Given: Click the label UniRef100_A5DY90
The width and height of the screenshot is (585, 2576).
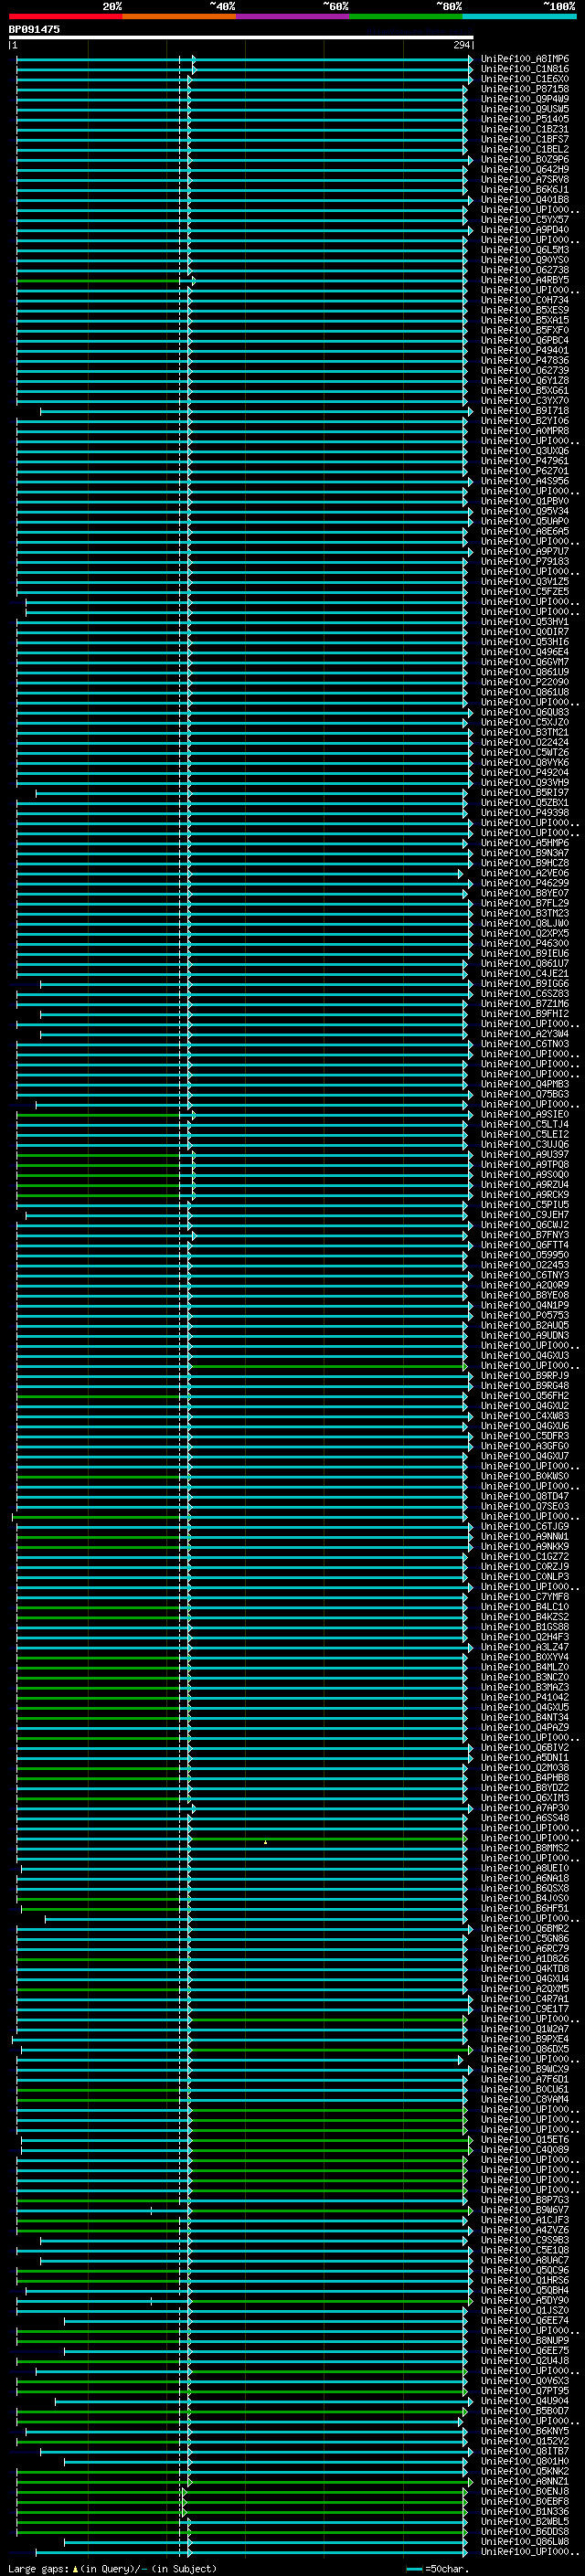Looking at the screenshot, I should point(525,2300).
